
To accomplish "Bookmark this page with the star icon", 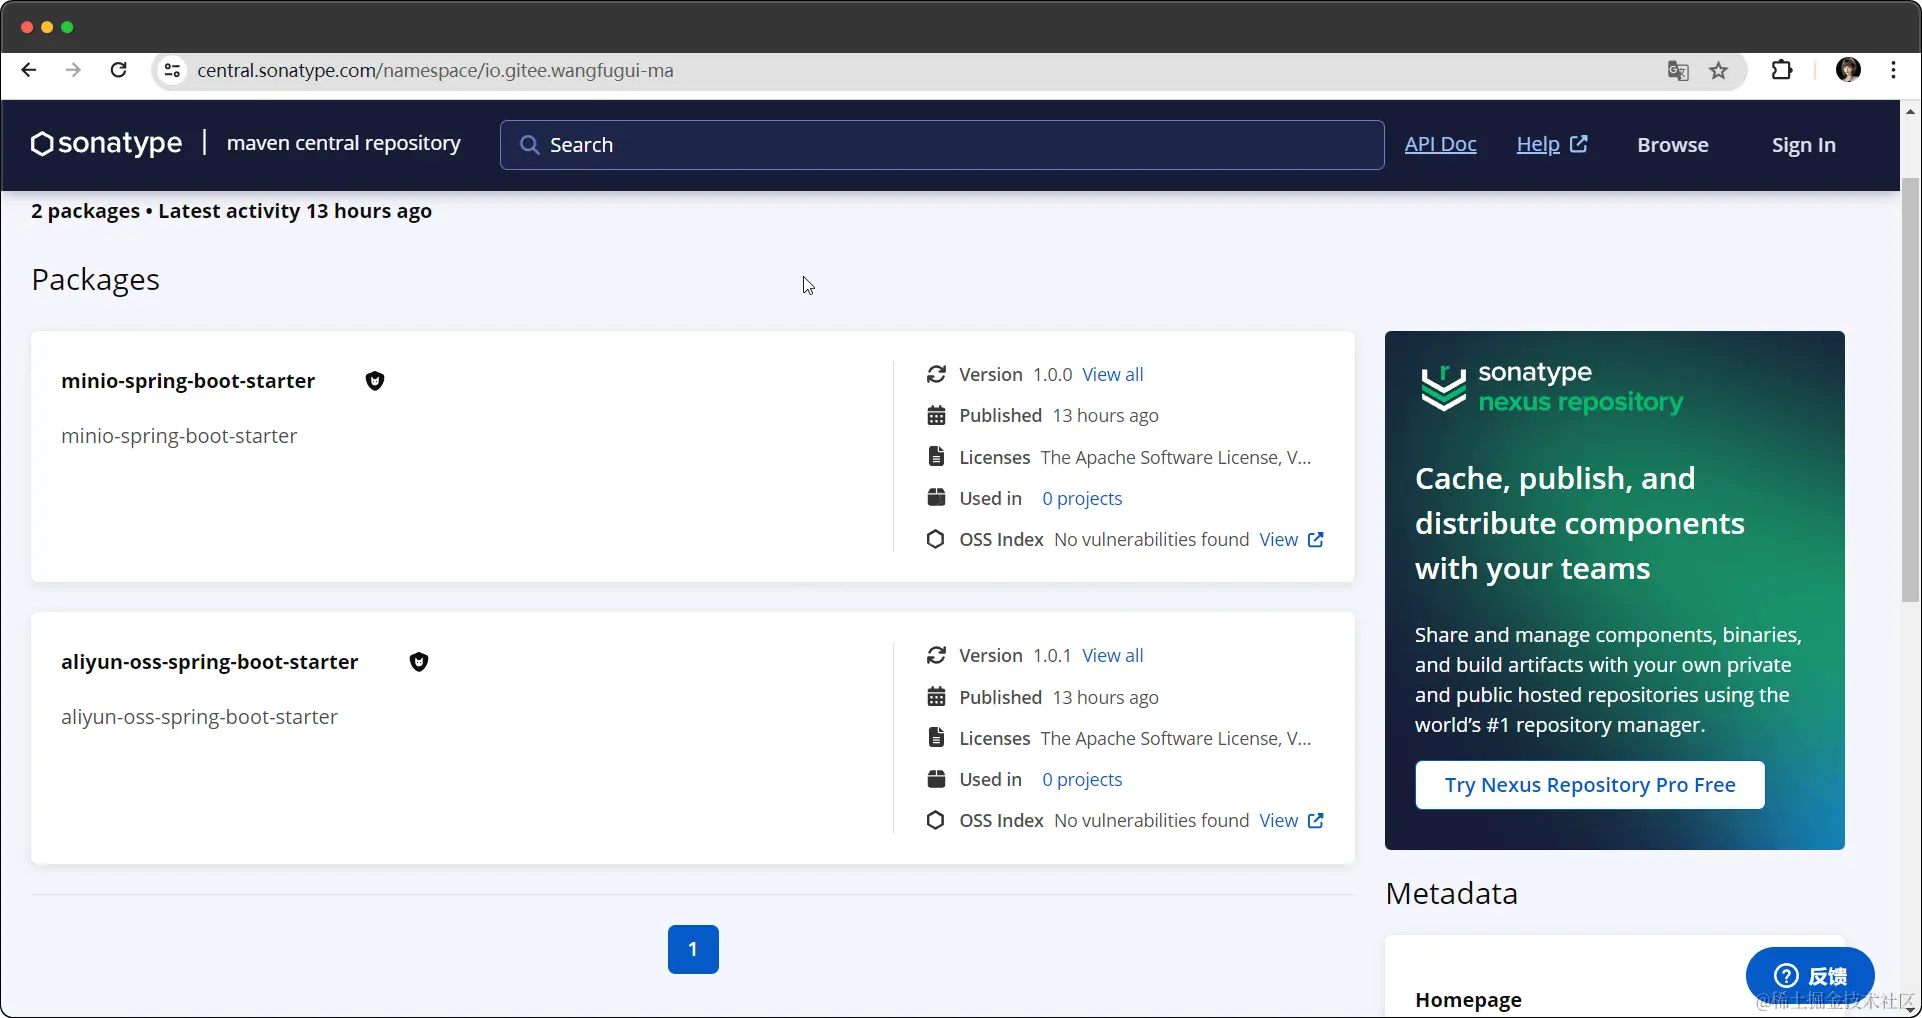I will (x=1718, y=70).
